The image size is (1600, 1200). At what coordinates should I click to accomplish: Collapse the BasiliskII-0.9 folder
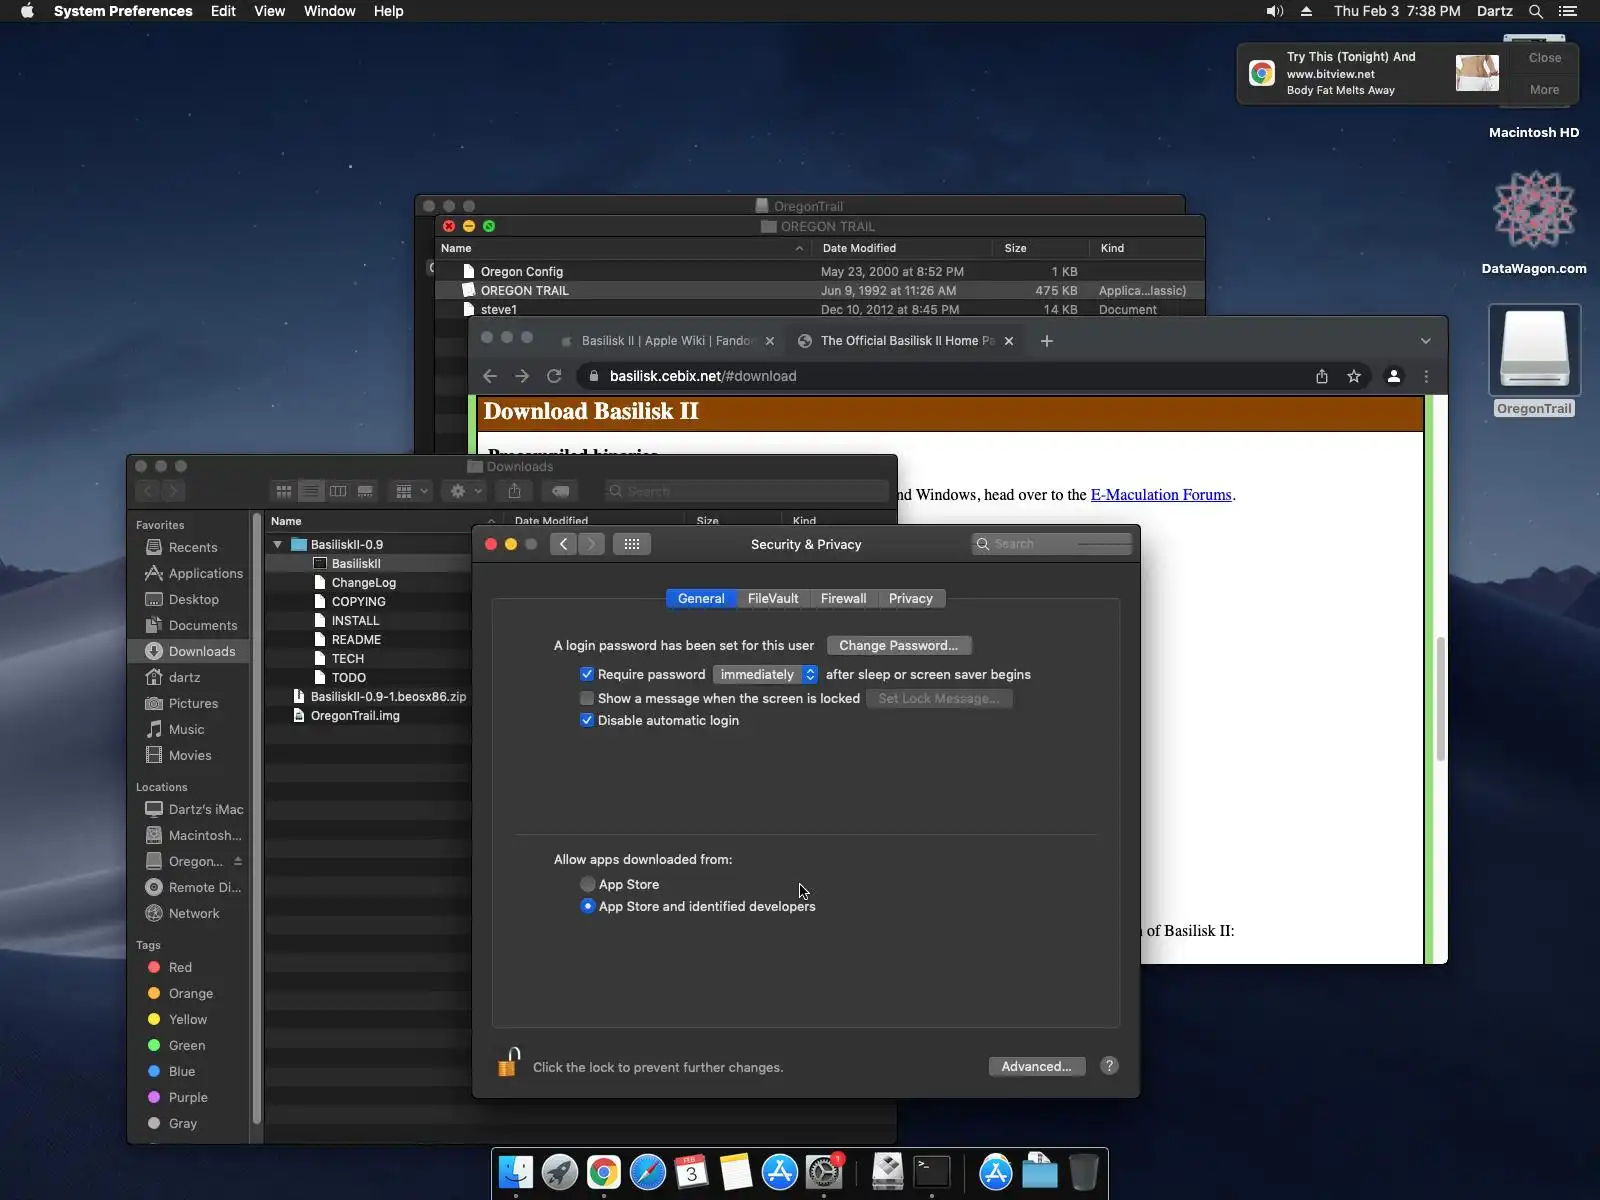[278, 544]
